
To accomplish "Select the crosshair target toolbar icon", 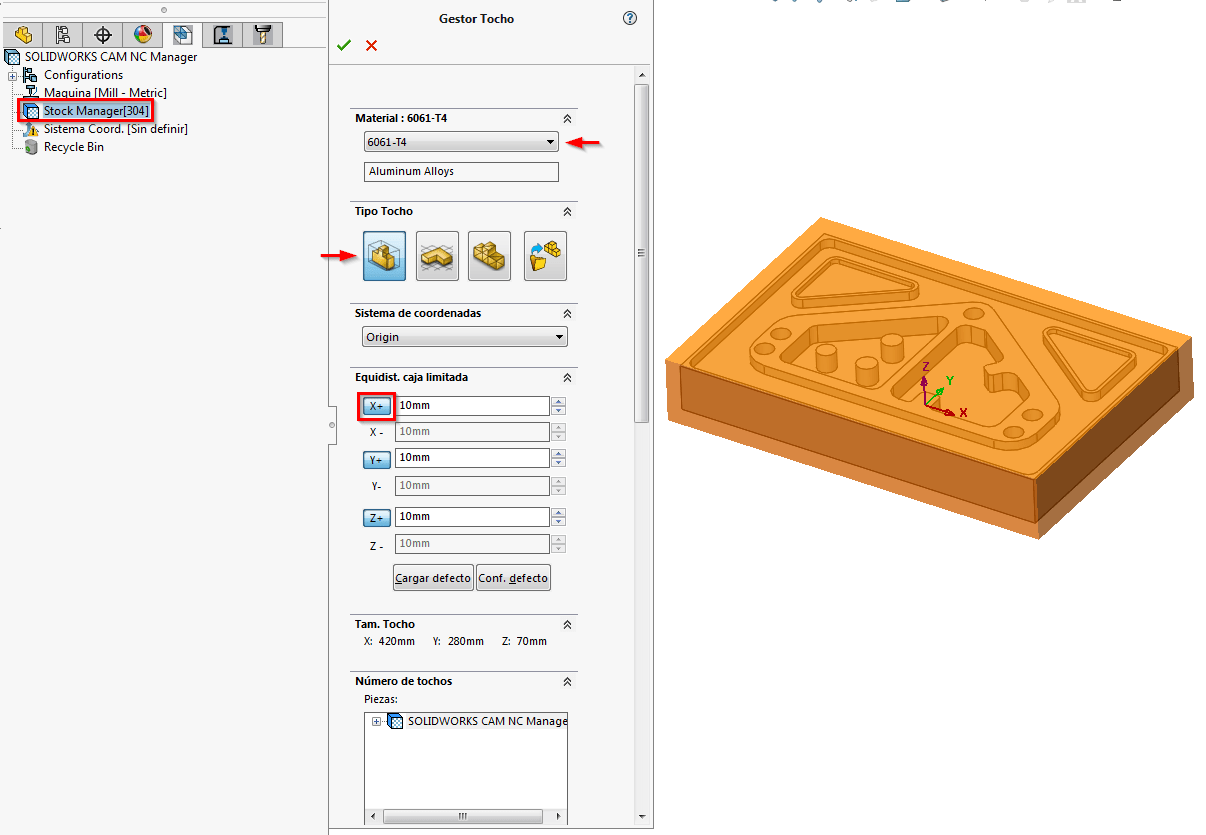I will point(101,34).
